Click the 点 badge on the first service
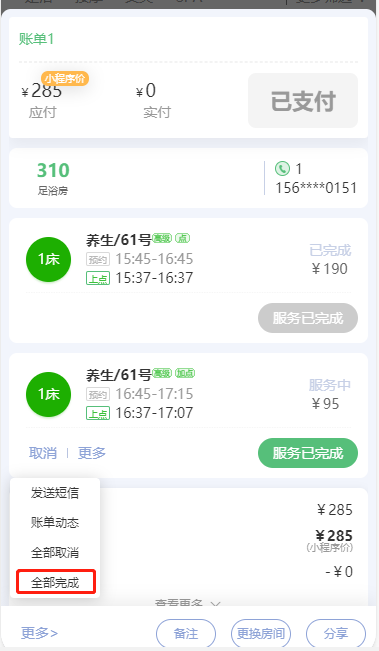Screen dimensions: 379x651 [x=183, y=238]
